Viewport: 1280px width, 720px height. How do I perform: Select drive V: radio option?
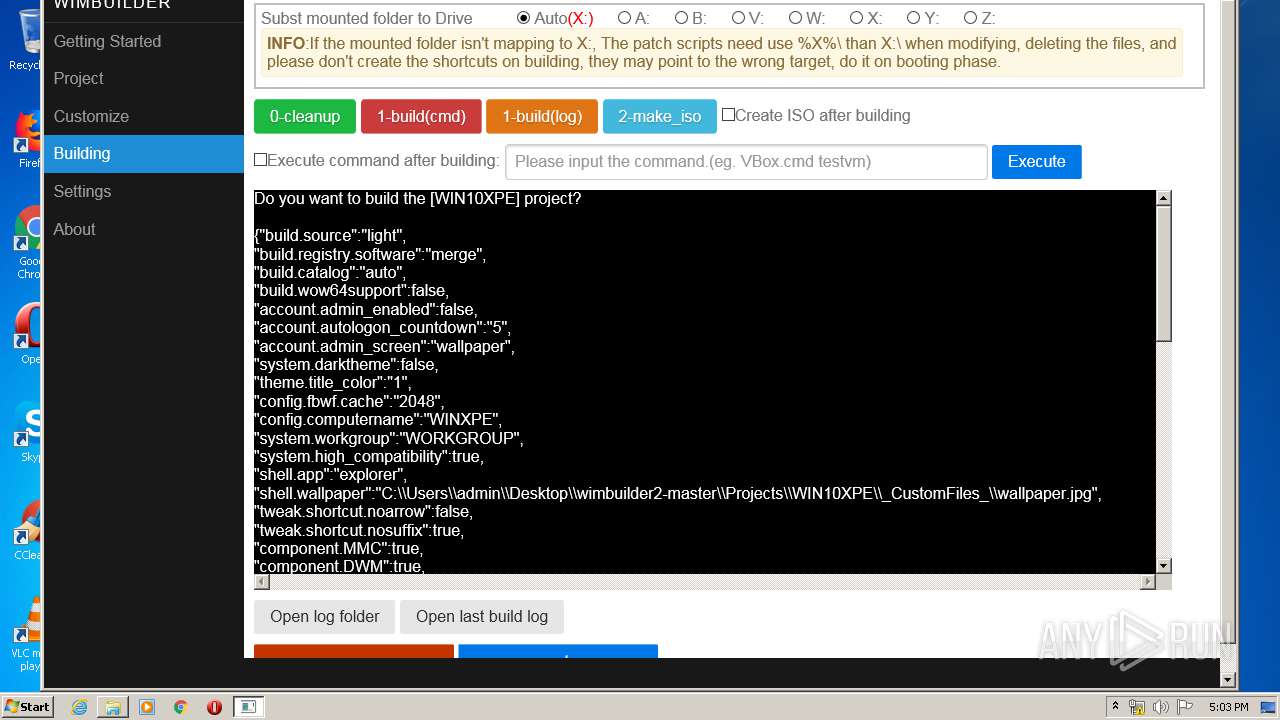738,18
